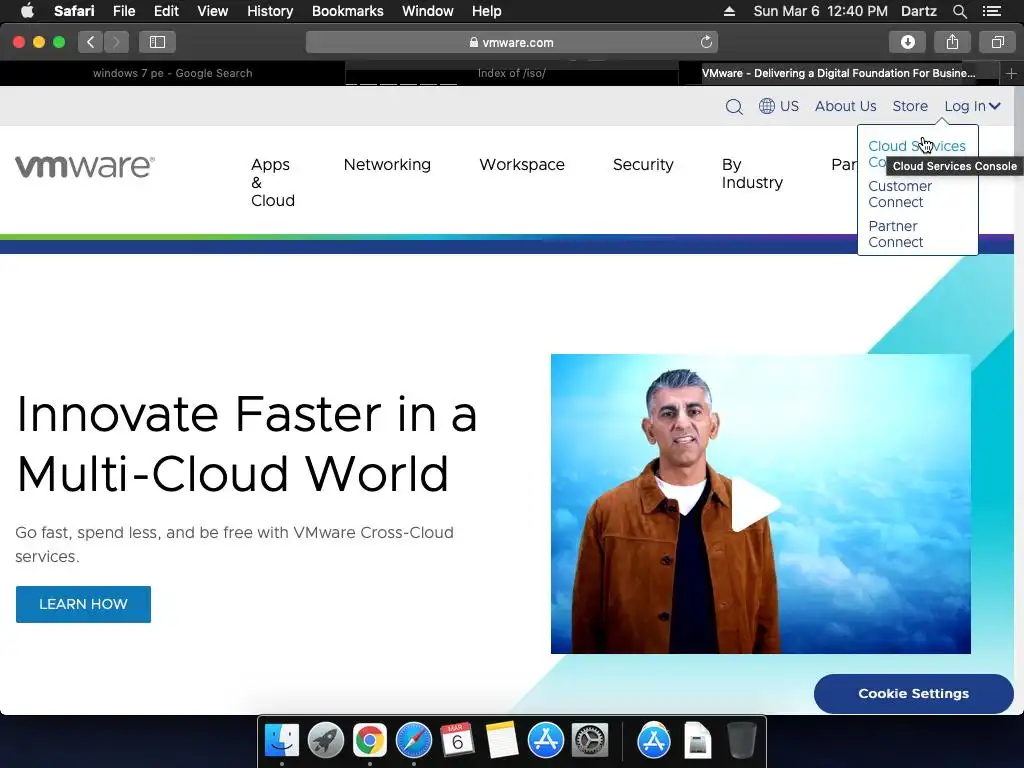Viewport: 1024px width, 768px height.
Task: Click the Safari forward navigation arrow
Action: click(116, 42)
